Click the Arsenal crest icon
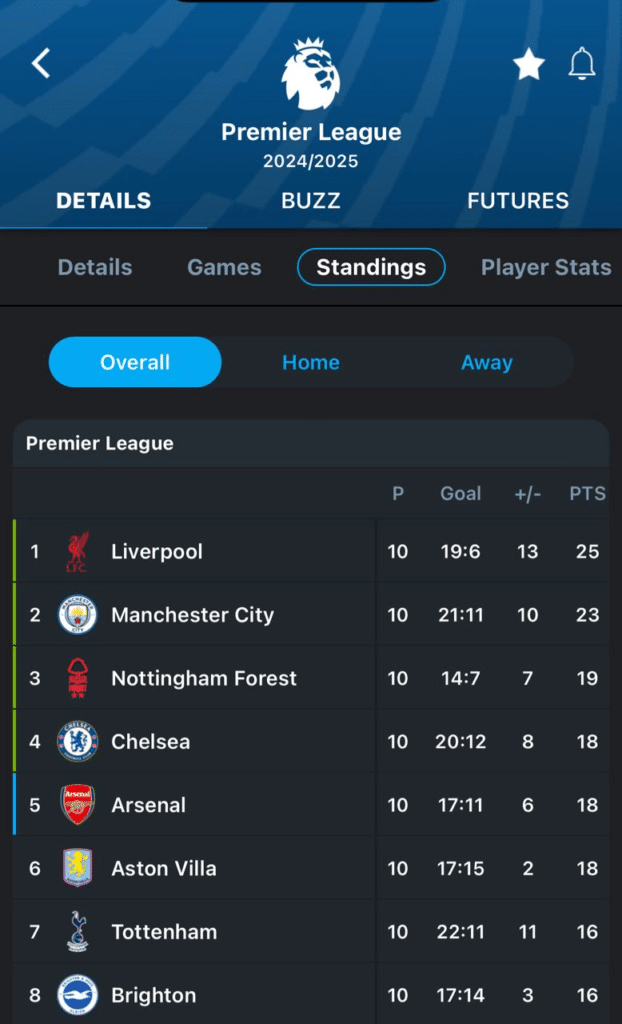 [77, 805]
